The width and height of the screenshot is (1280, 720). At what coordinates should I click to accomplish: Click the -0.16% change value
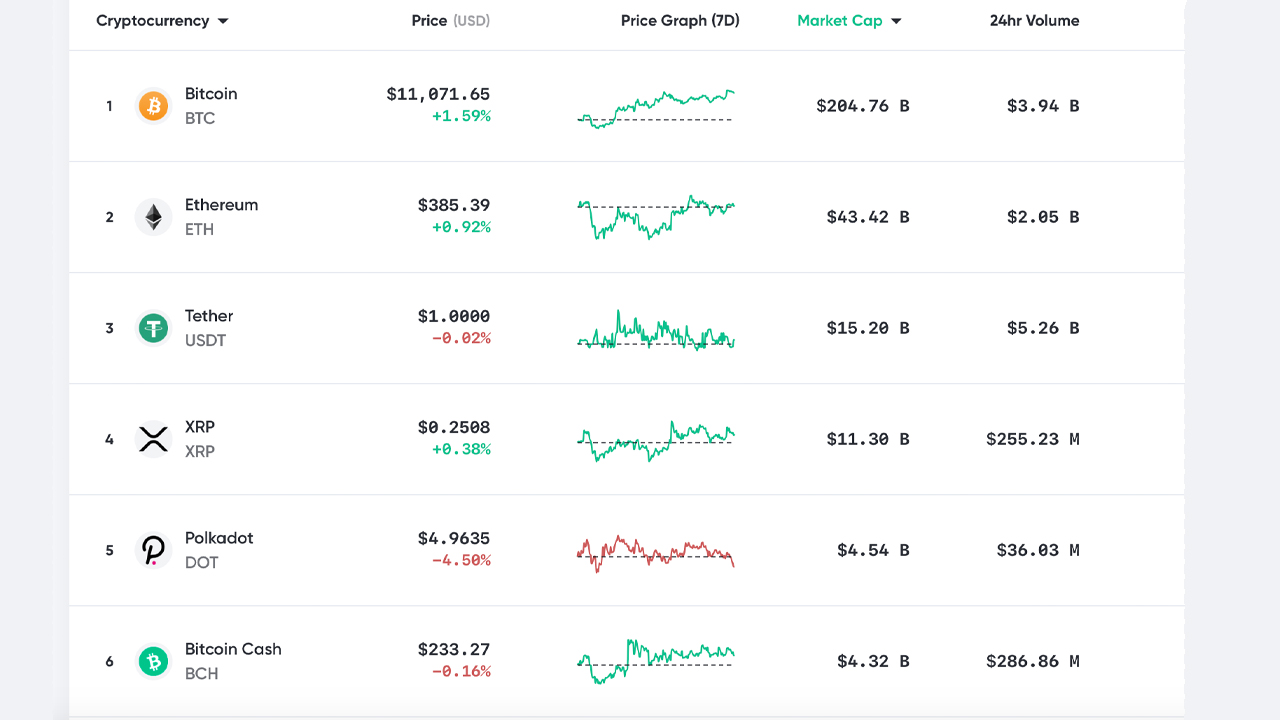[x=461, y=671]
